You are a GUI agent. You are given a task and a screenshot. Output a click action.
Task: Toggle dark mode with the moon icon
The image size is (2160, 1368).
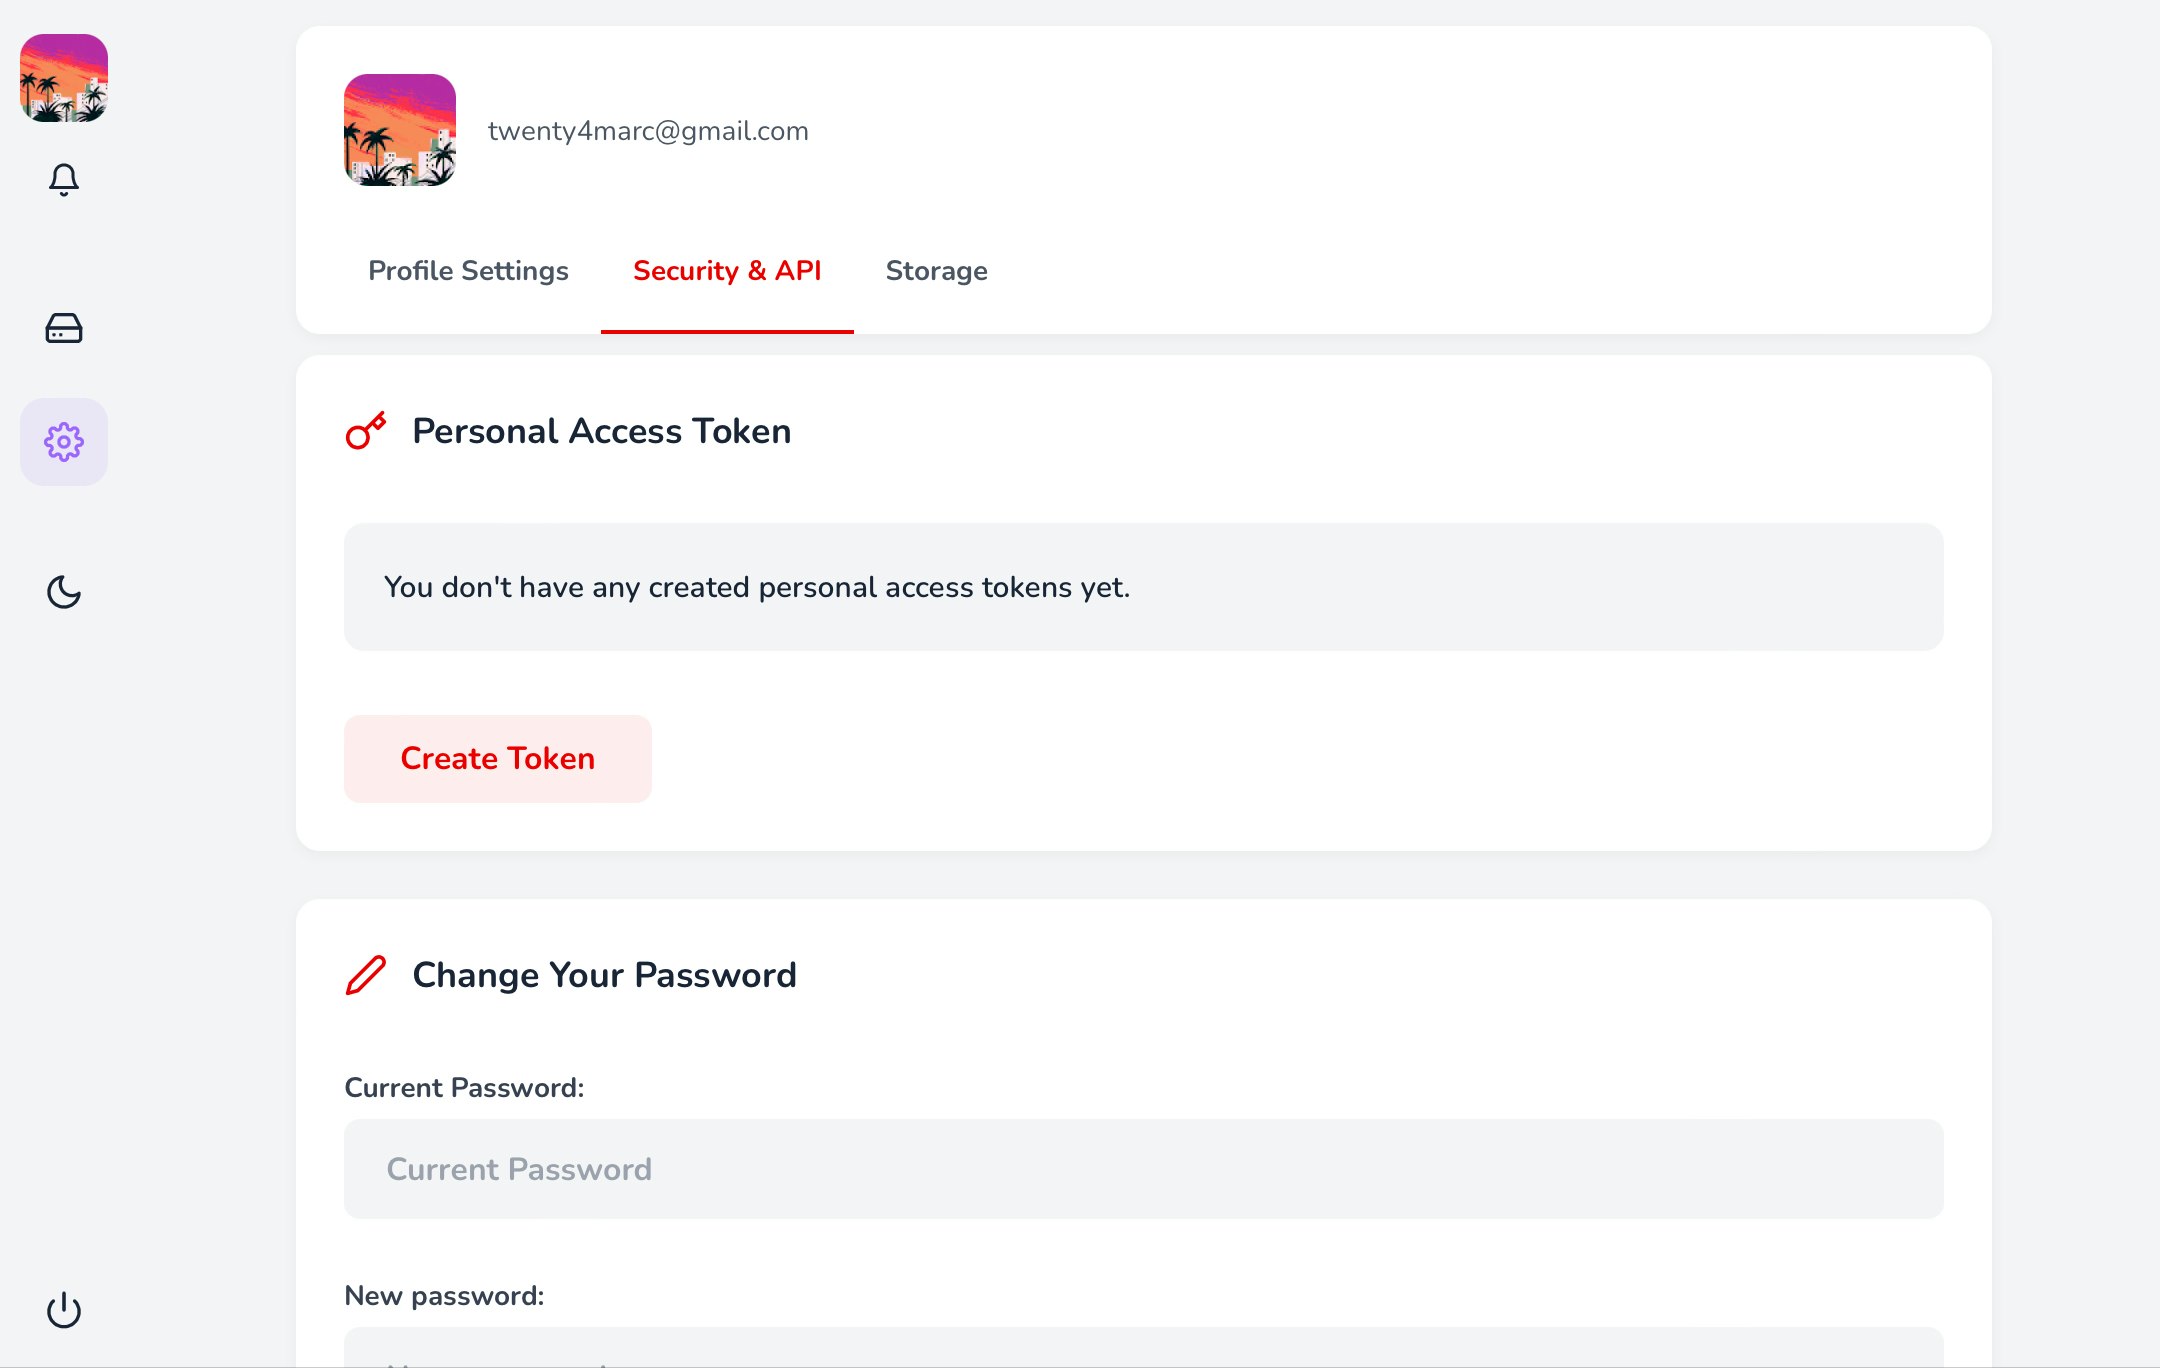[x=64, y=592]
